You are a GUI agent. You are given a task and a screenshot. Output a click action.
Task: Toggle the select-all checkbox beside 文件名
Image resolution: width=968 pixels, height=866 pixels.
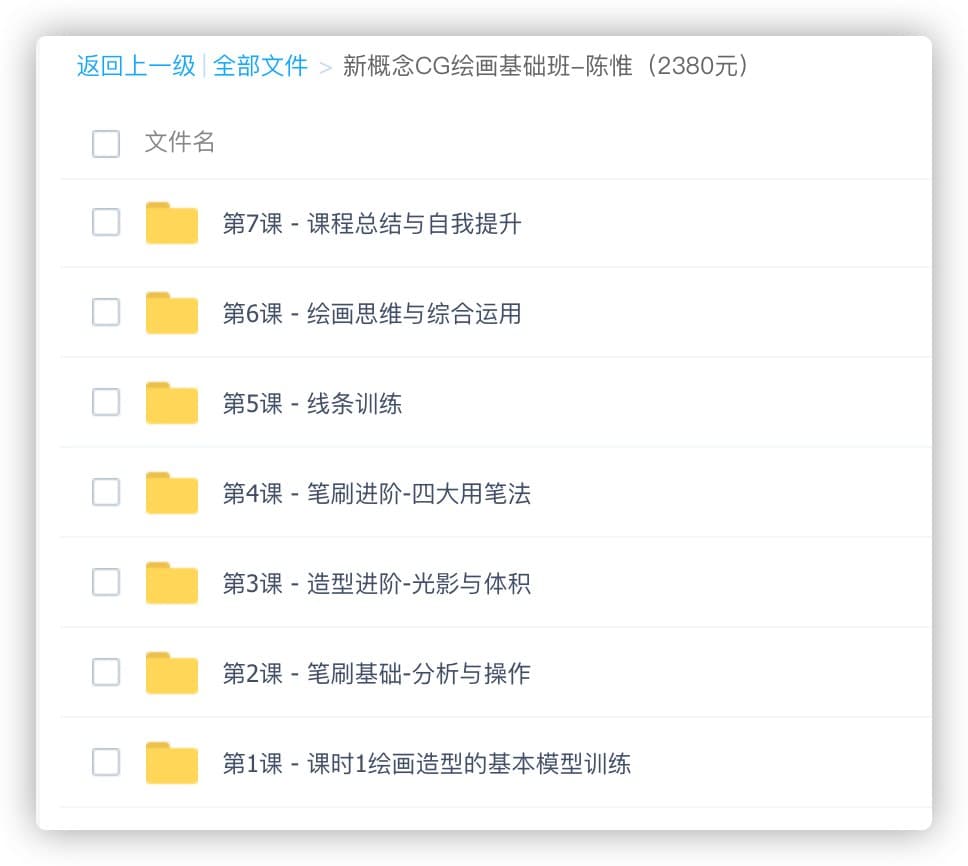(106, 143)
